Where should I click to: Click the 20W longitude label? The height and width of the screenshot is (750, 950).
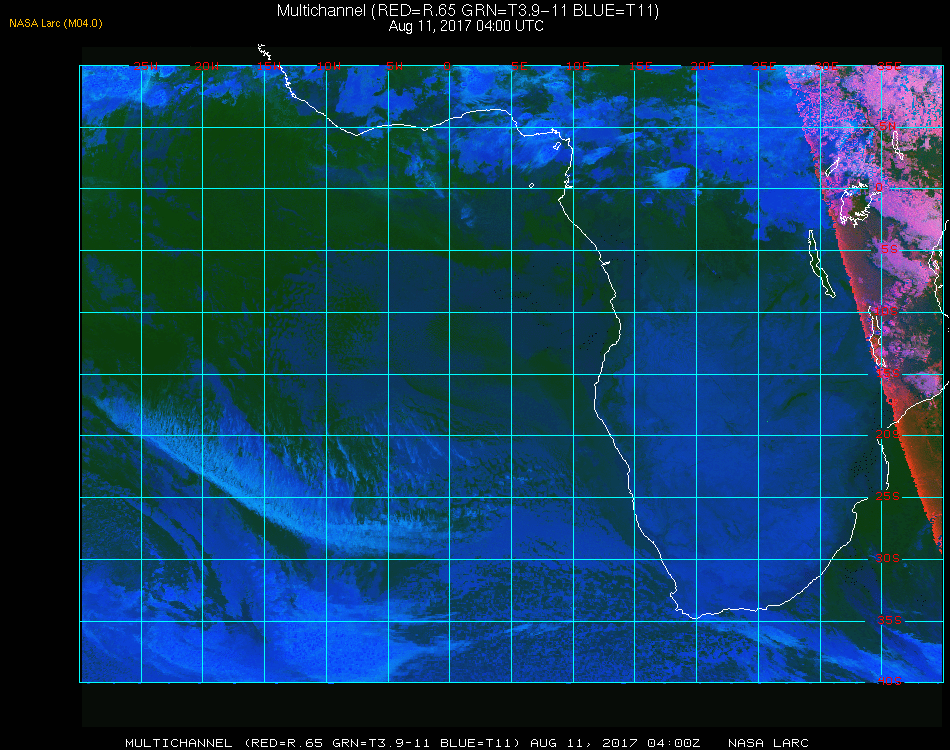coord(207,66)
